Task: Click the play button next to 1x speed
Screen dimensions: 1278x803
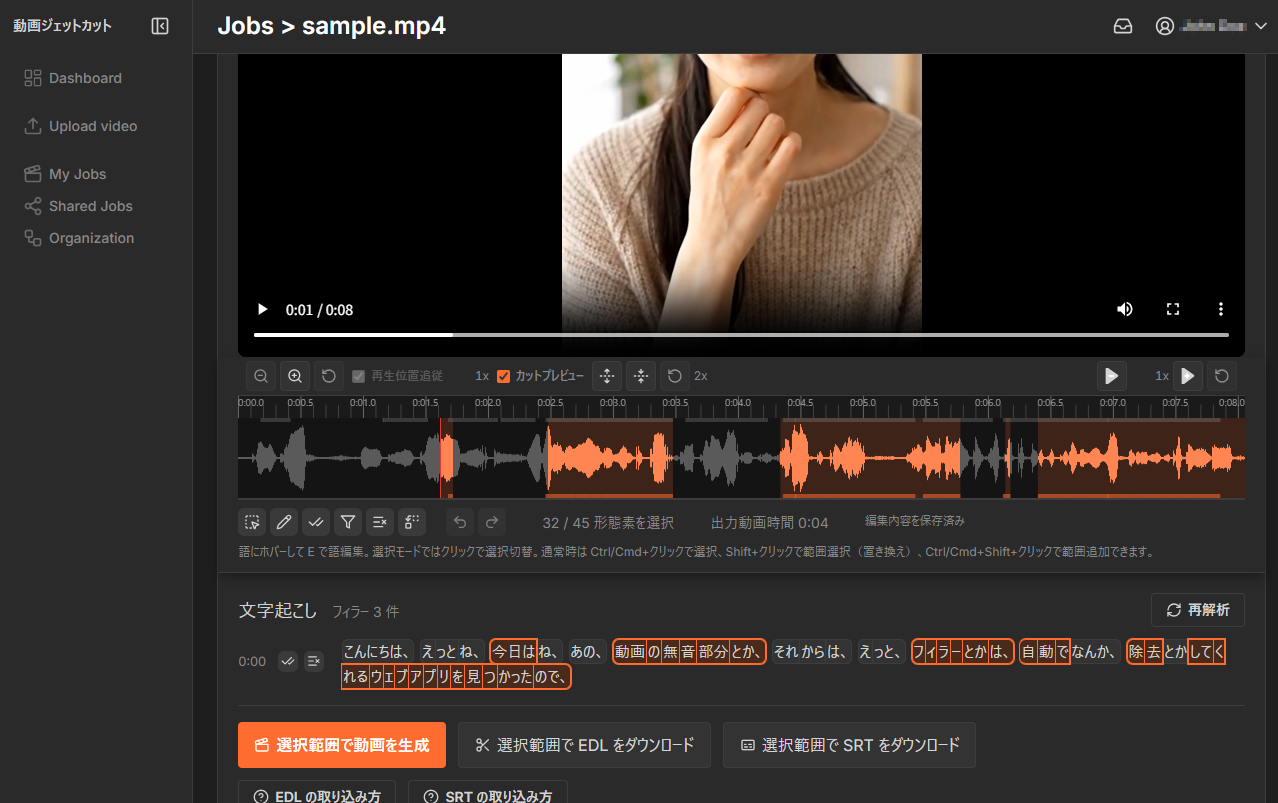Action: (1188, 376)
